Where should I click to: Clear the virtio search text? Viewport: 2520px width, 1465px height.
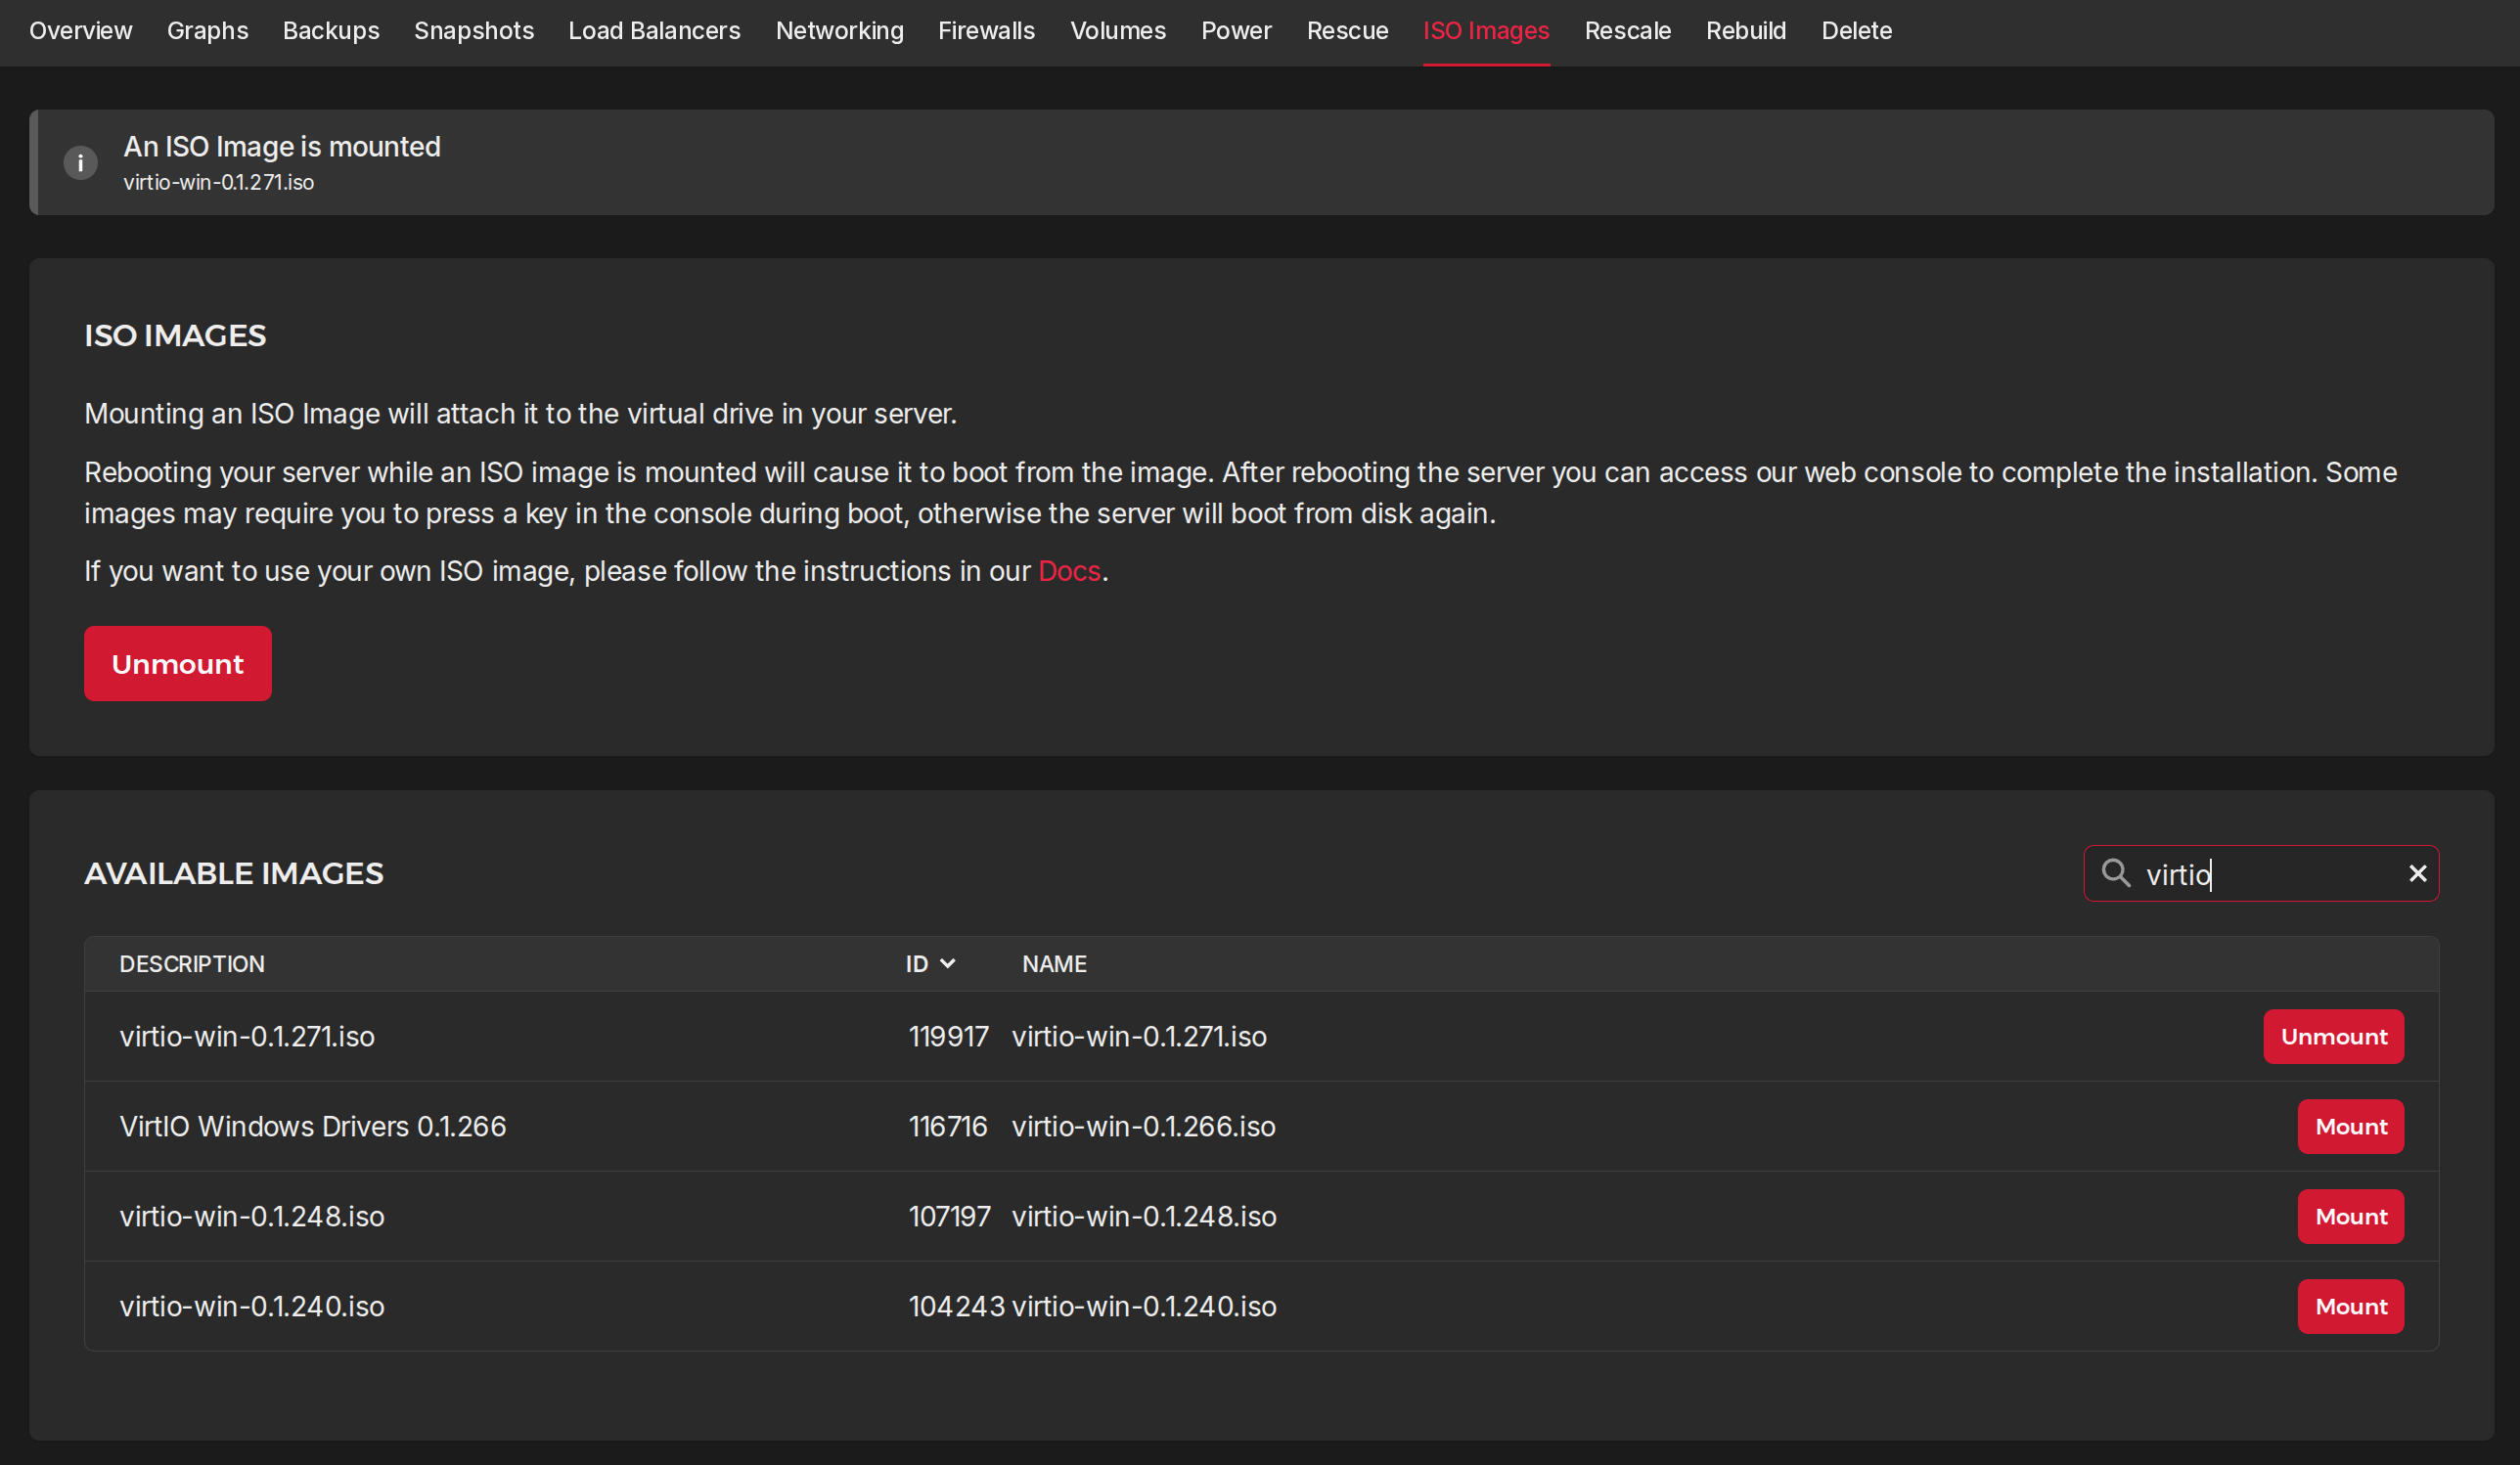coord(2417,874)
